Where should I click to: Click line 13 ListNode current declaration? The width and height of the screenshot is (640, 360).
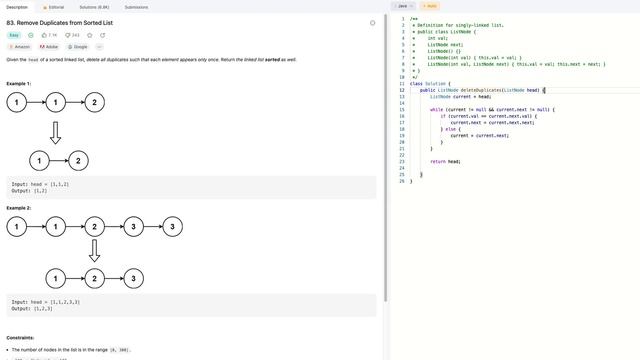[x=460, y=97]
